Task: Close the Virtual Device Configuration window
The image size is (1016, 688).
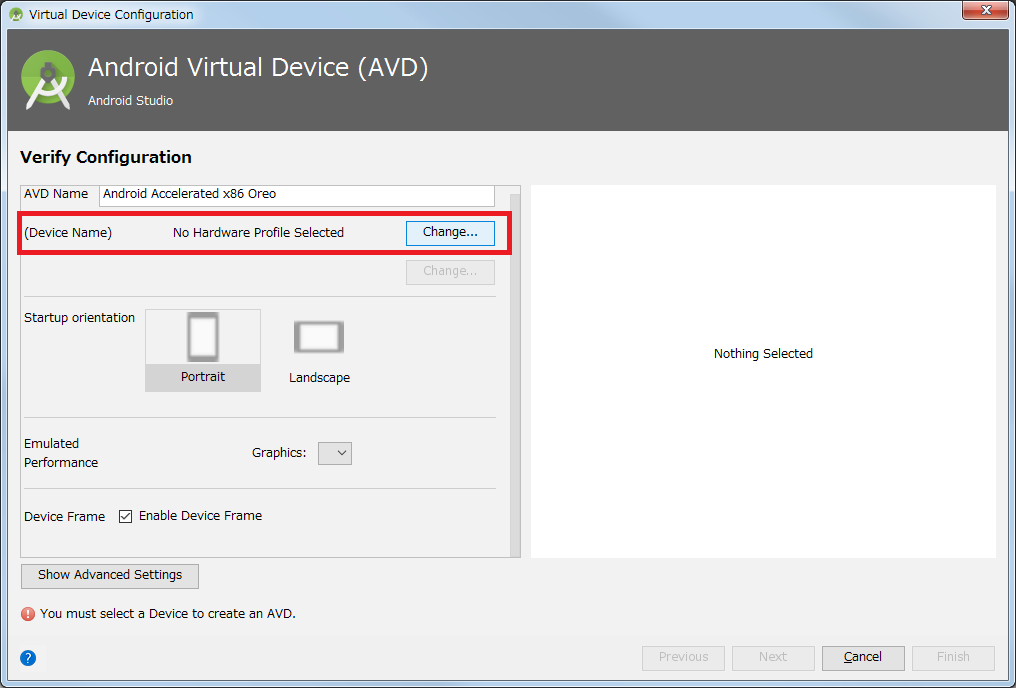Action: click(x=986, y=10)
